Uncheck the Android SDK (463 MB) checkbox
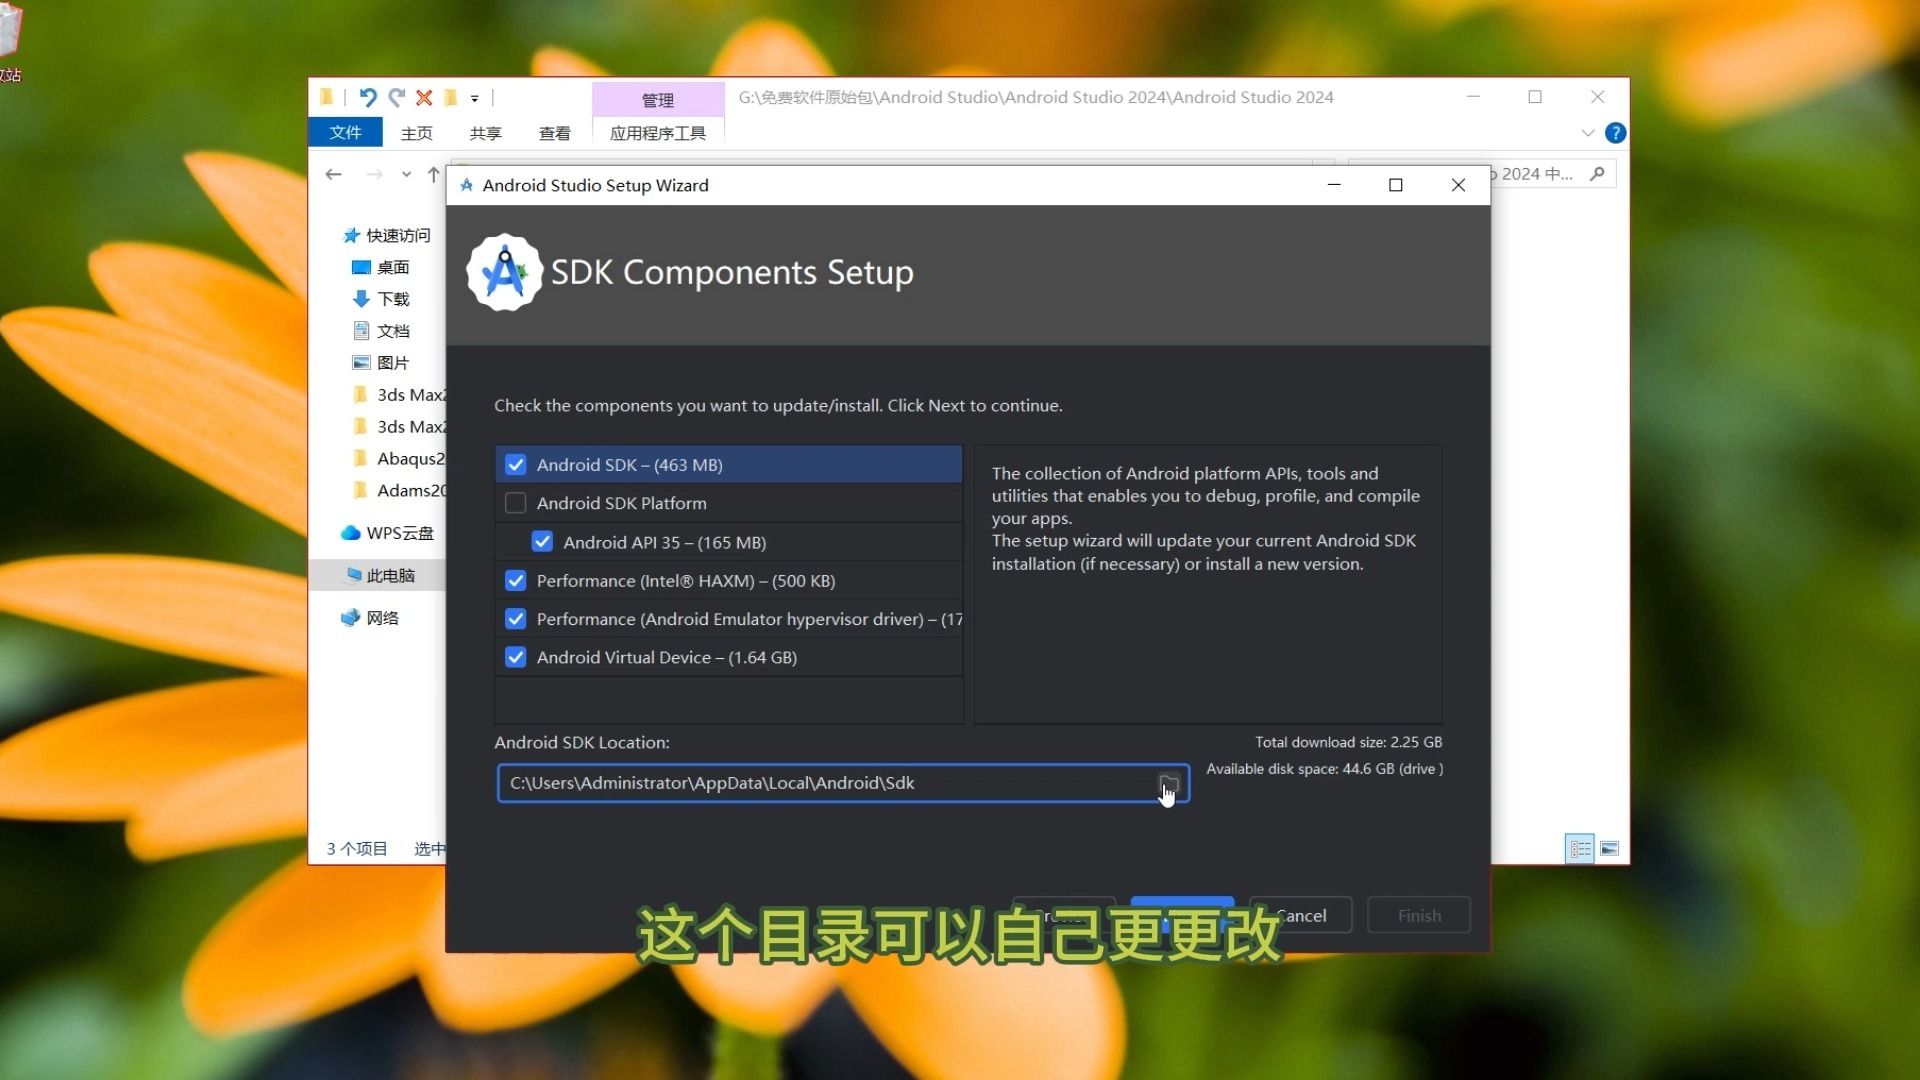The height and width of the screenshot is (1080, 1920). click(x=516, y=465)
